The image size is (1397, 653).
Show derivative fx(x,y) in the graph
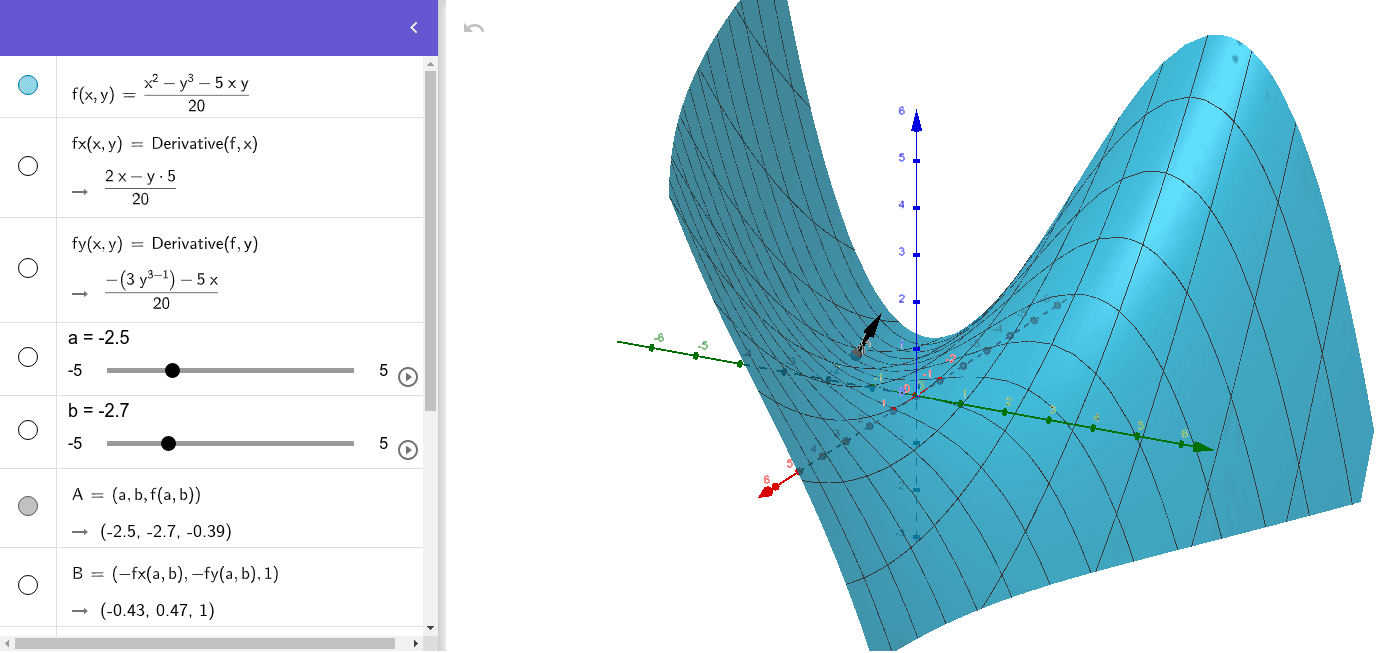28,166
